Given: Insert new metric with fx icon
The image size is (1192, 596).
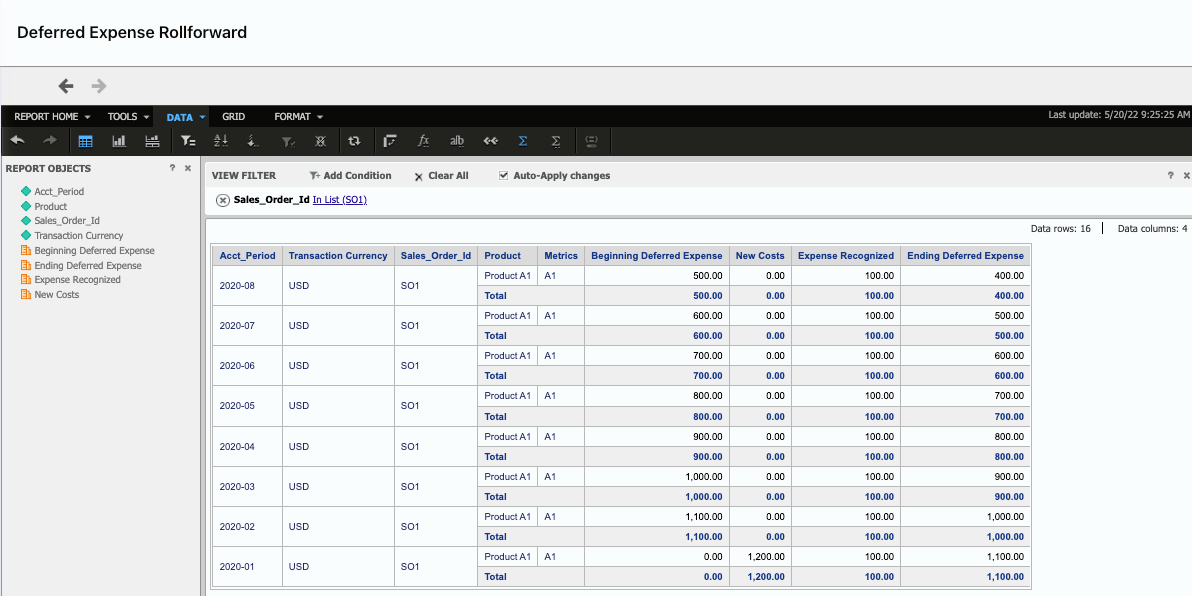Looking at the screenshot, I should (x=424, y=141).
